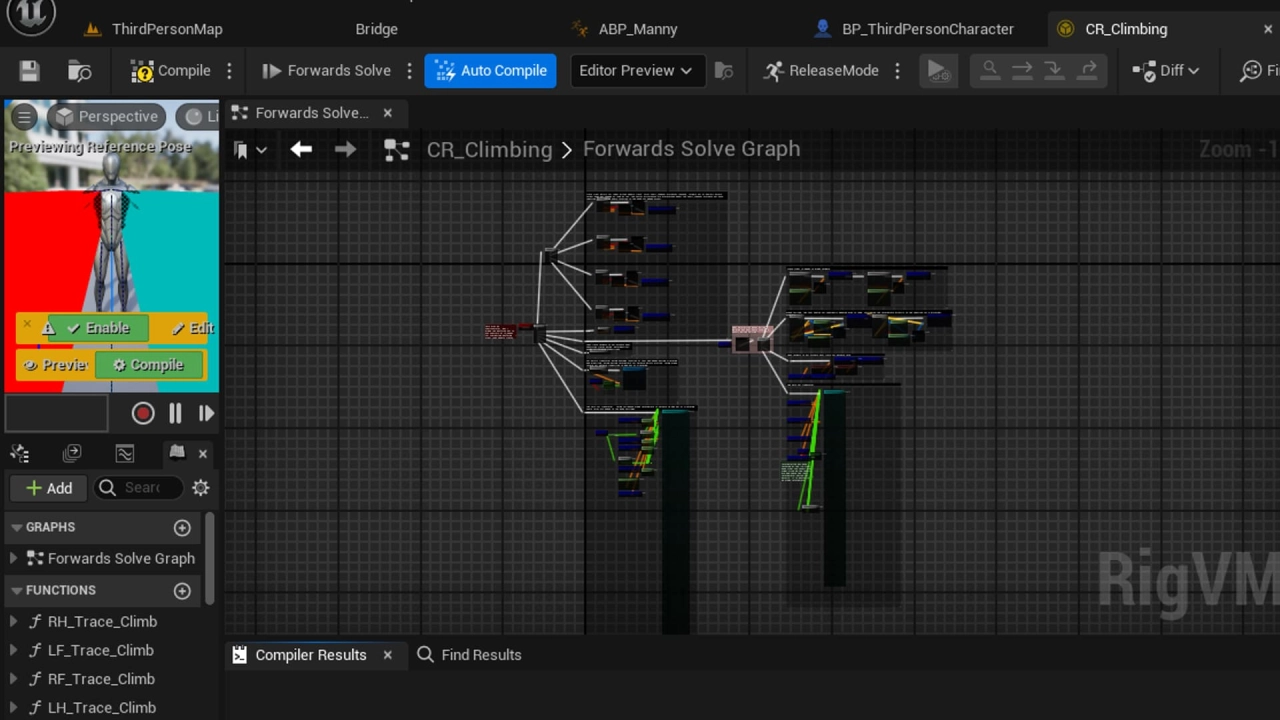Select the RF_Trace_Climb function

pyautogui.click(x=101, y=679)
